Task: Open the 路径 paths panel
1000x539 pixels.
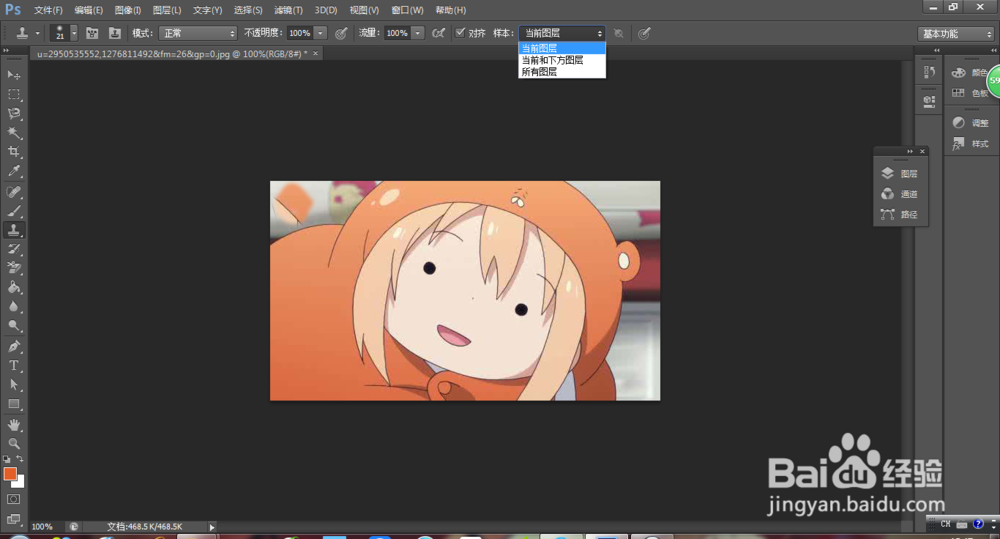Action: tap(900, 214)
